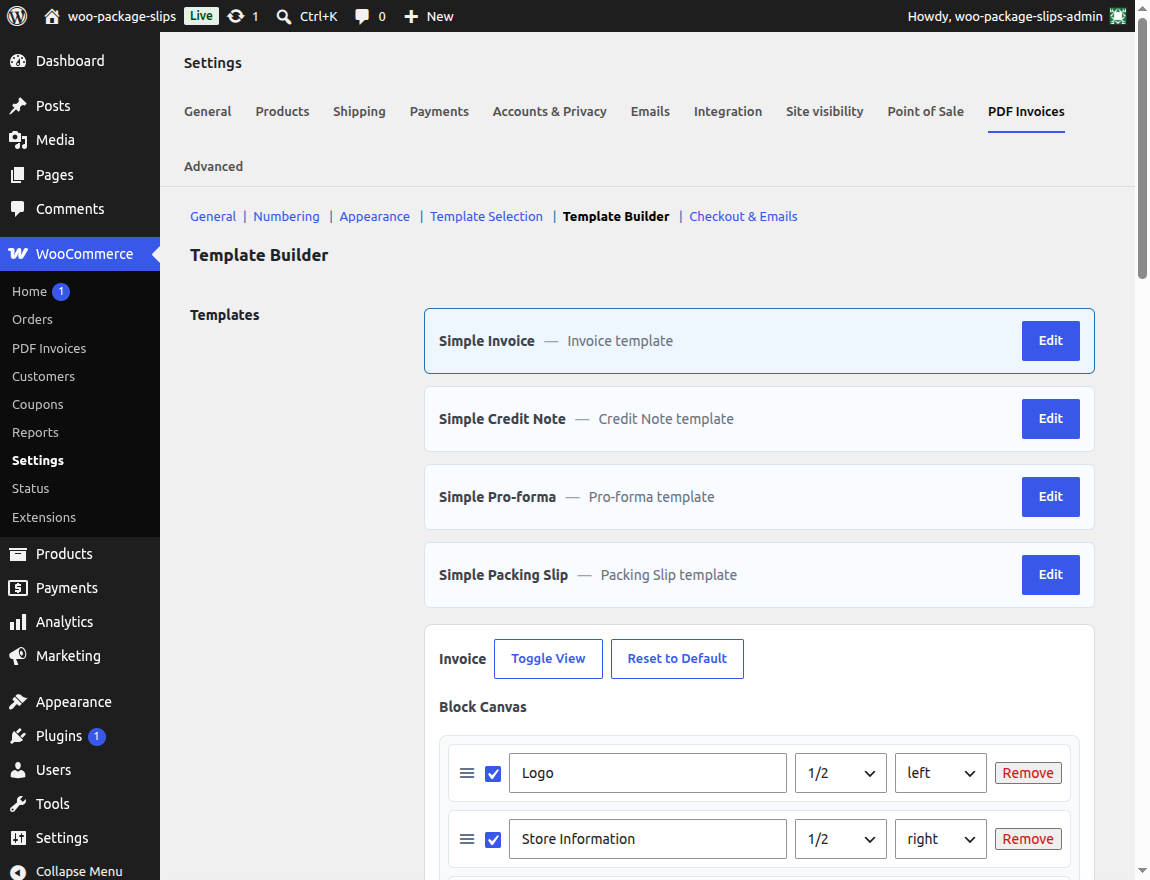Click the Media icon in the sidebar
Image resolution: width=1150 pixels, height=880 pixels.
pyautogui.click(x=18, y=139)
